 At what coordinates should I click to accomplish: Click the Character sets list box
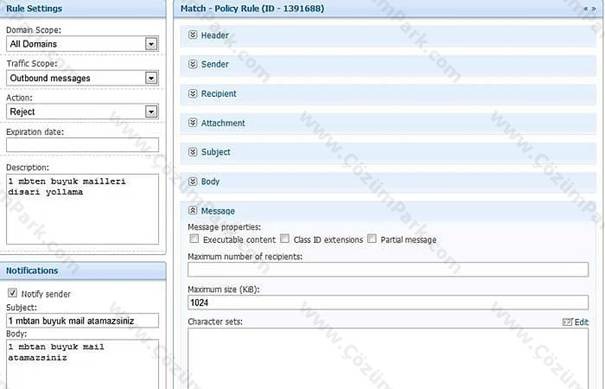(x=388, y=359)
